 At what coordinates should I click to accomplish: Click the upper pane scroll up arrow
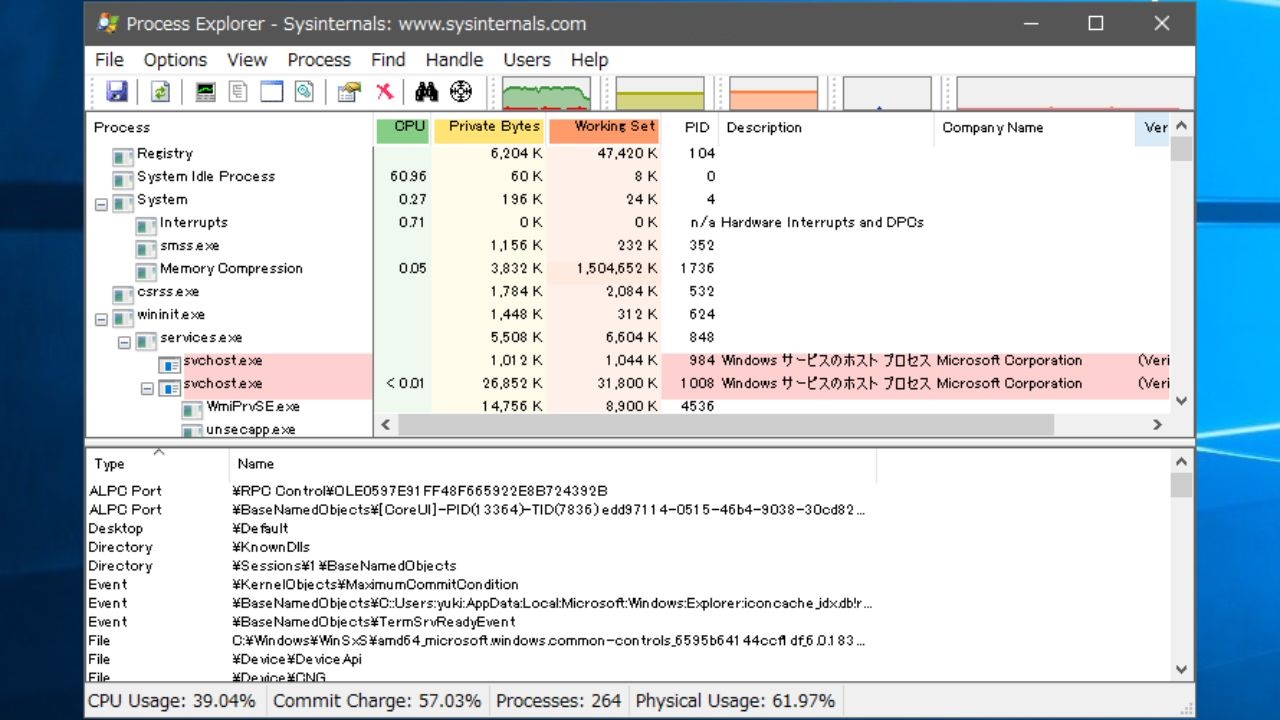click(x=1182, y=127)
